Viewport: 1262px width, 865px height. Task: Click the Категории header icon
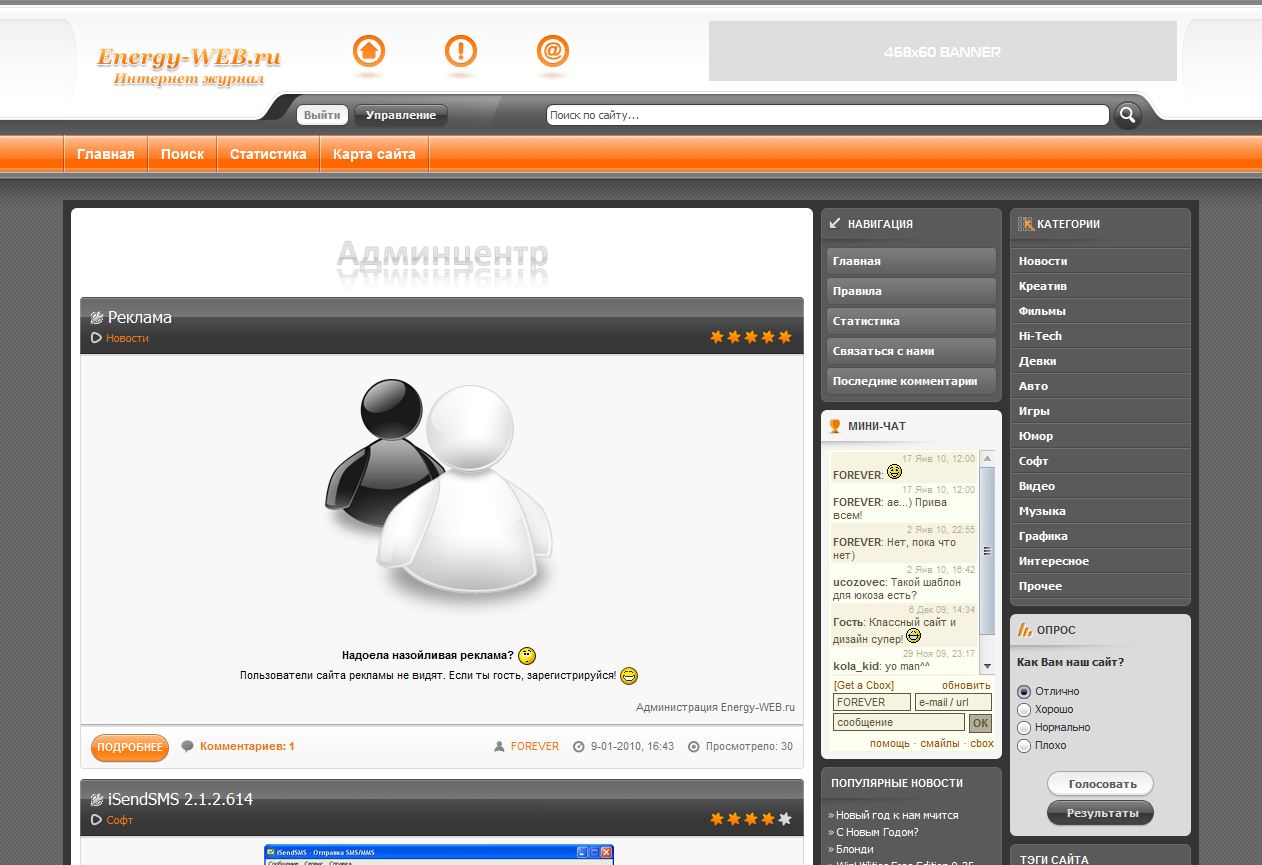click(x=1026, y=224)
